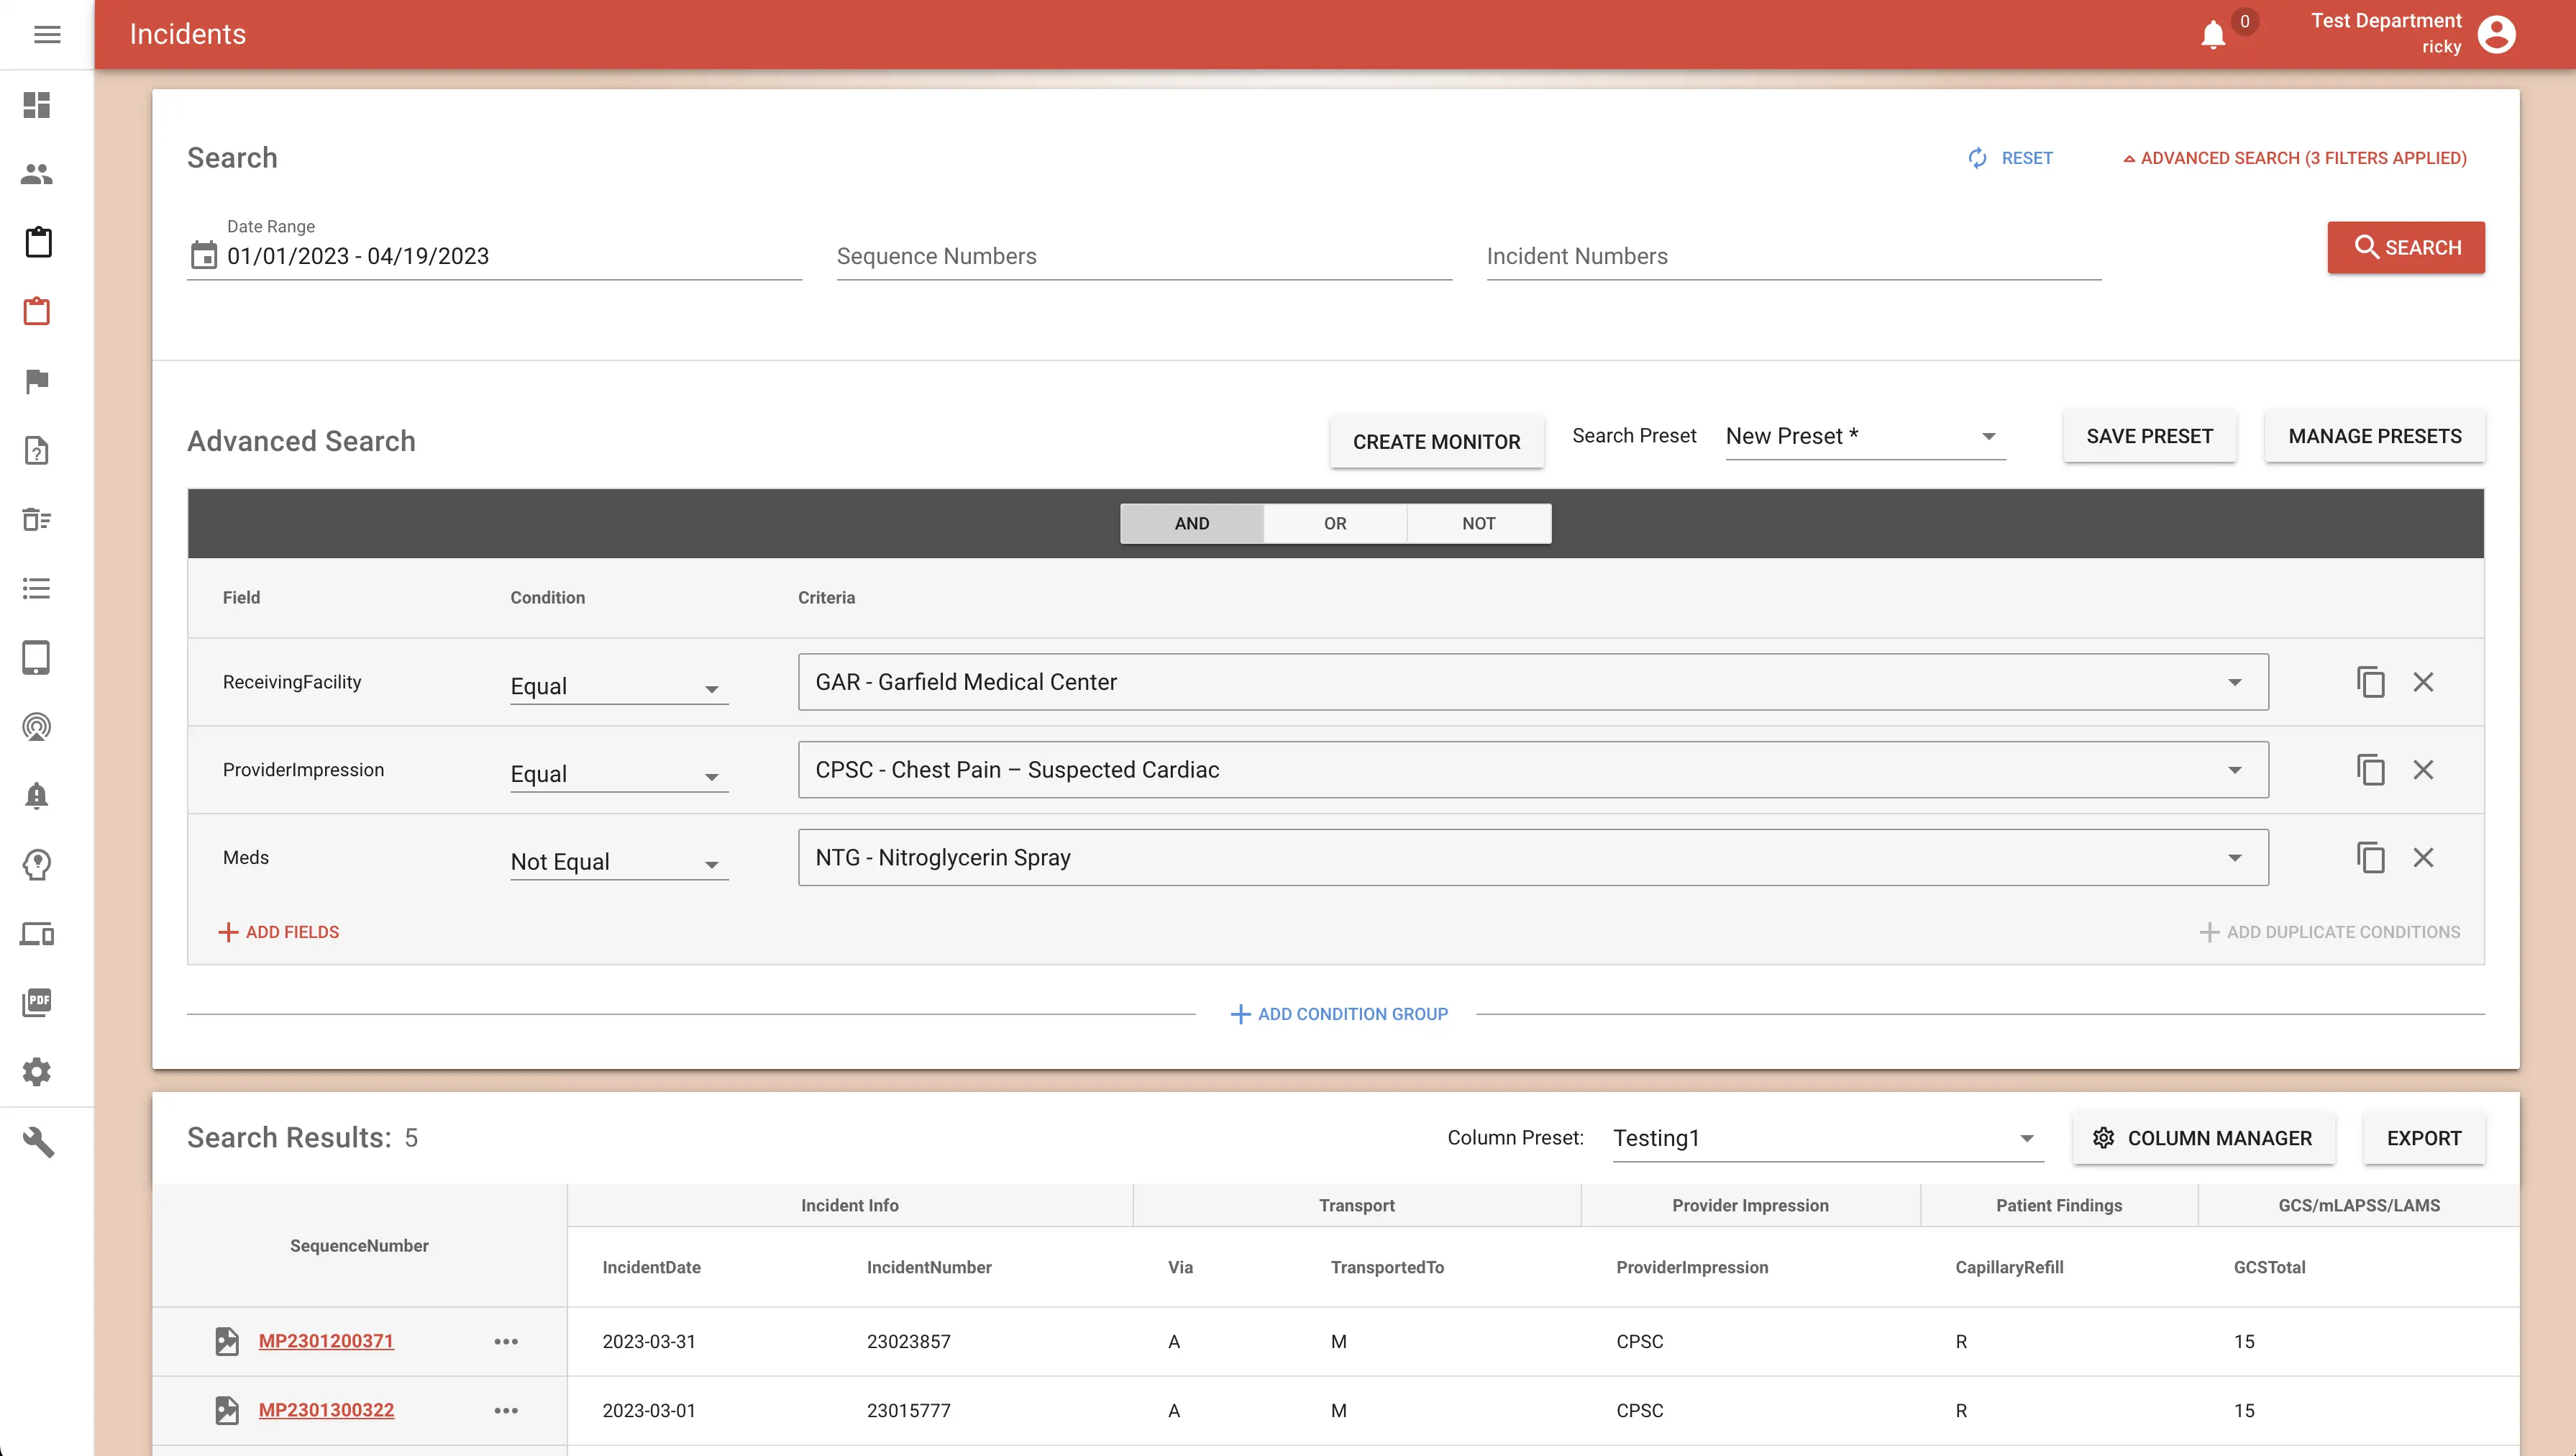Screen dimensions: 2576x1456
Task: Click the GCSTotal column header
Action: click(2269, 1267)
